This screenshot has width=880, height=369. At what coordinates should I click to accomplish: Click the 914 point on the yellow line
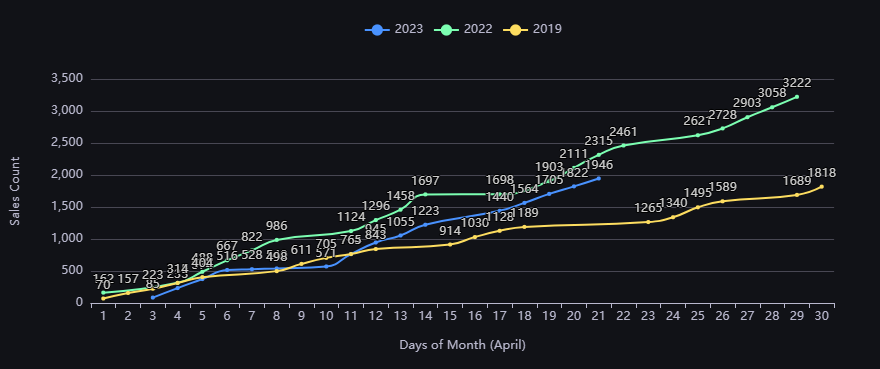[450, 244]
